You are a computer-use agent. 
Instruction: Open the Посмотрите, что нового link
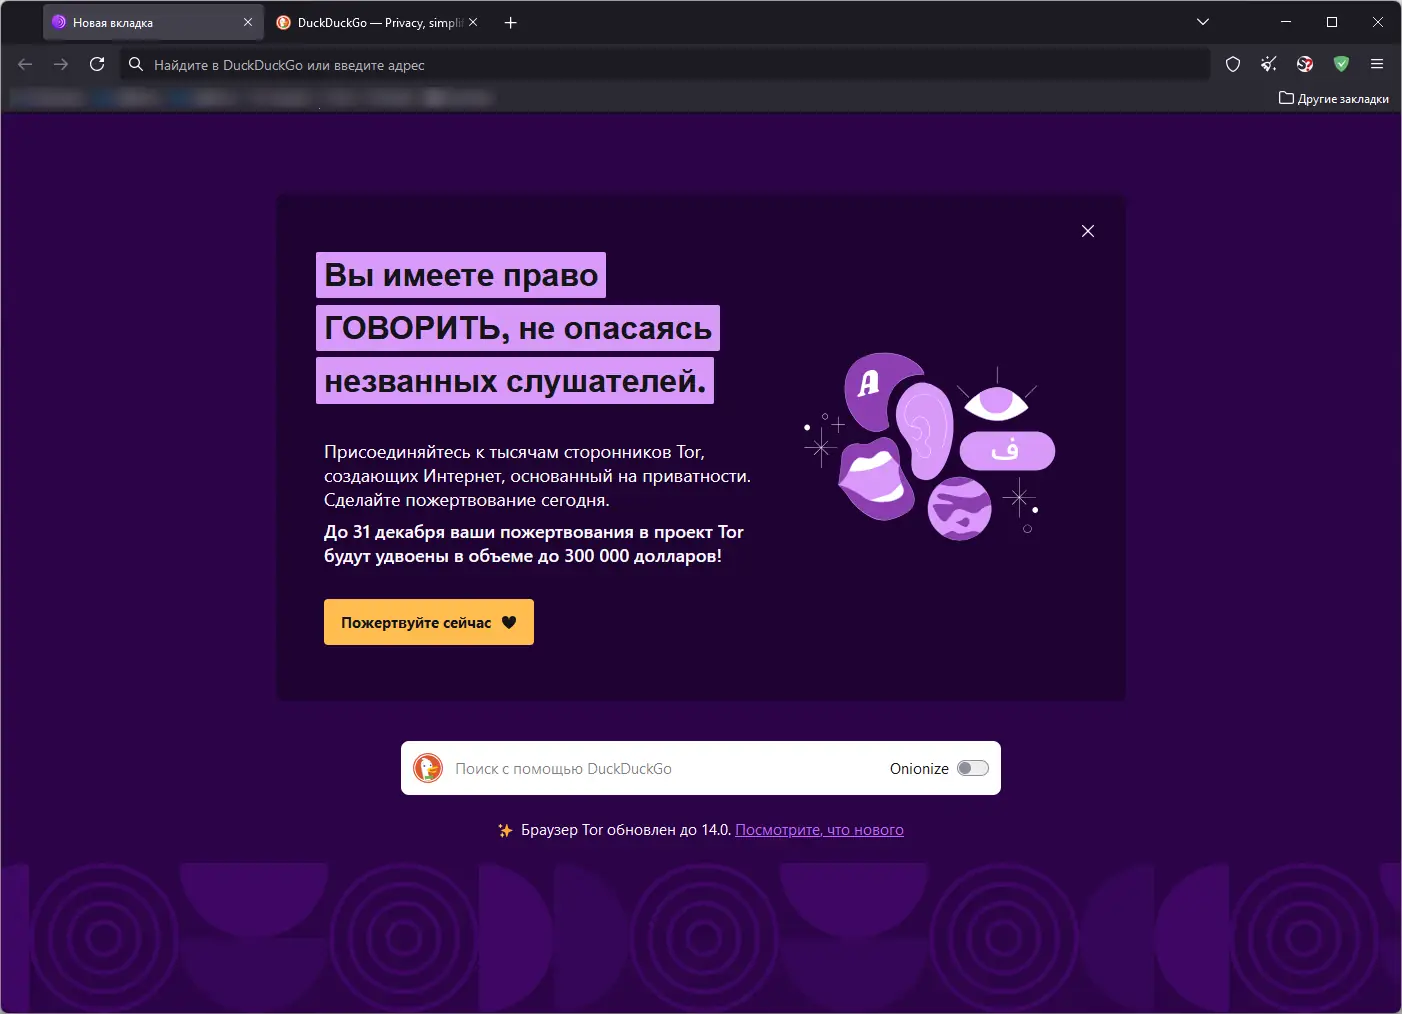(819, 830)
